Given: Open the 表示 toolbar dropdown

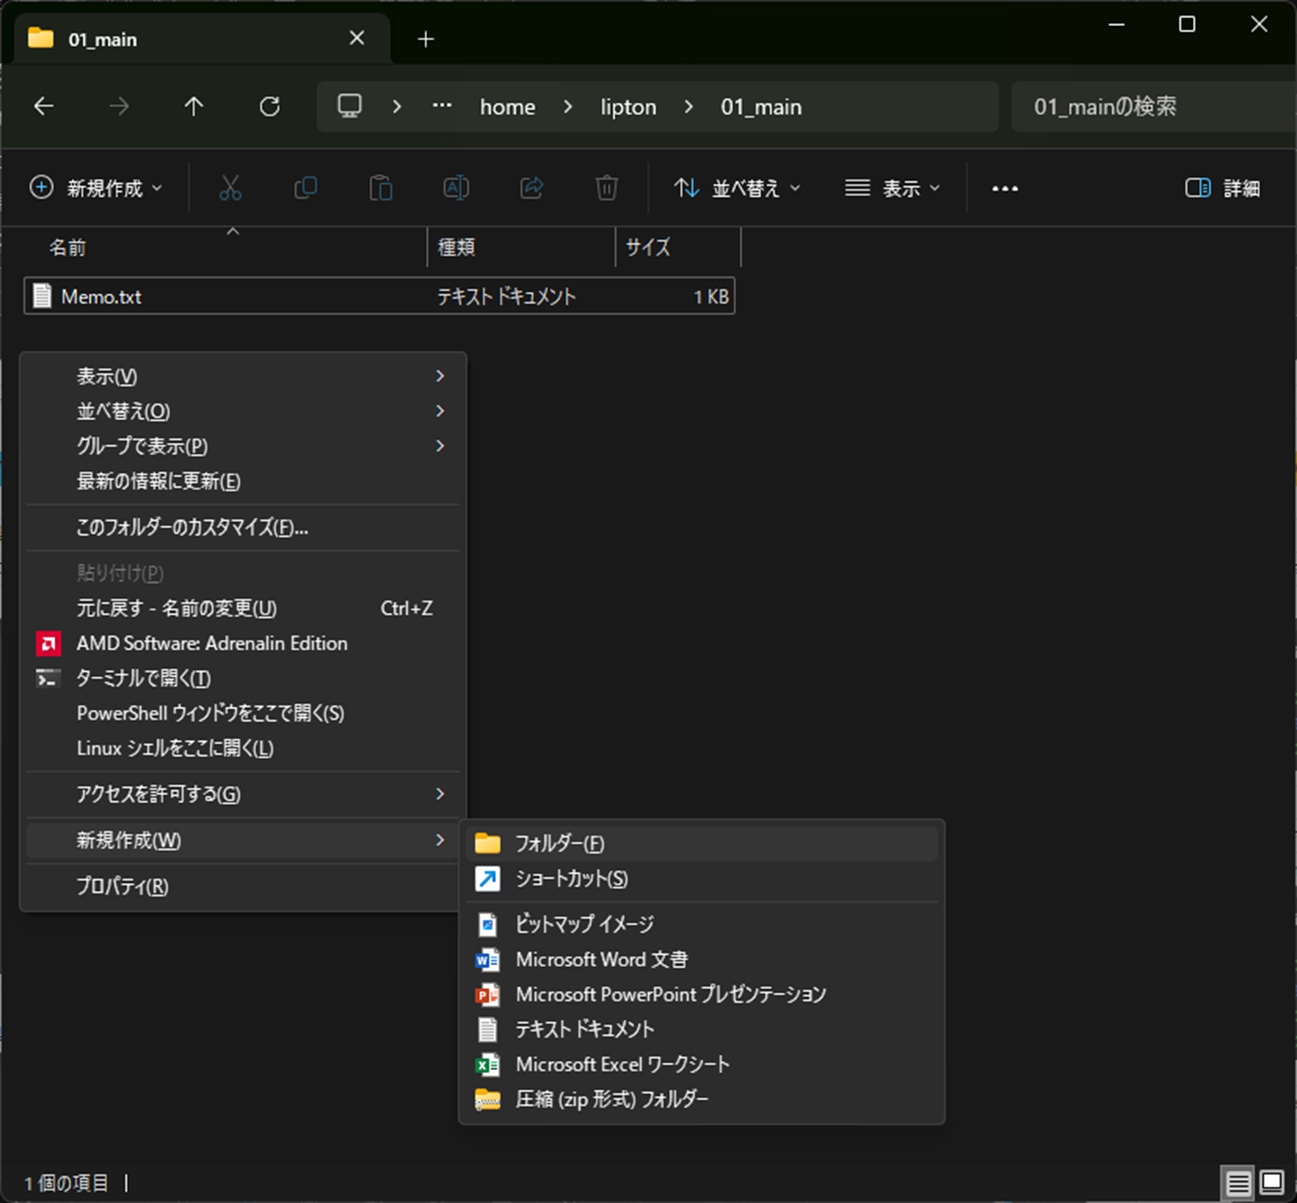Looking at the screenshot, I should coord(892,188).
